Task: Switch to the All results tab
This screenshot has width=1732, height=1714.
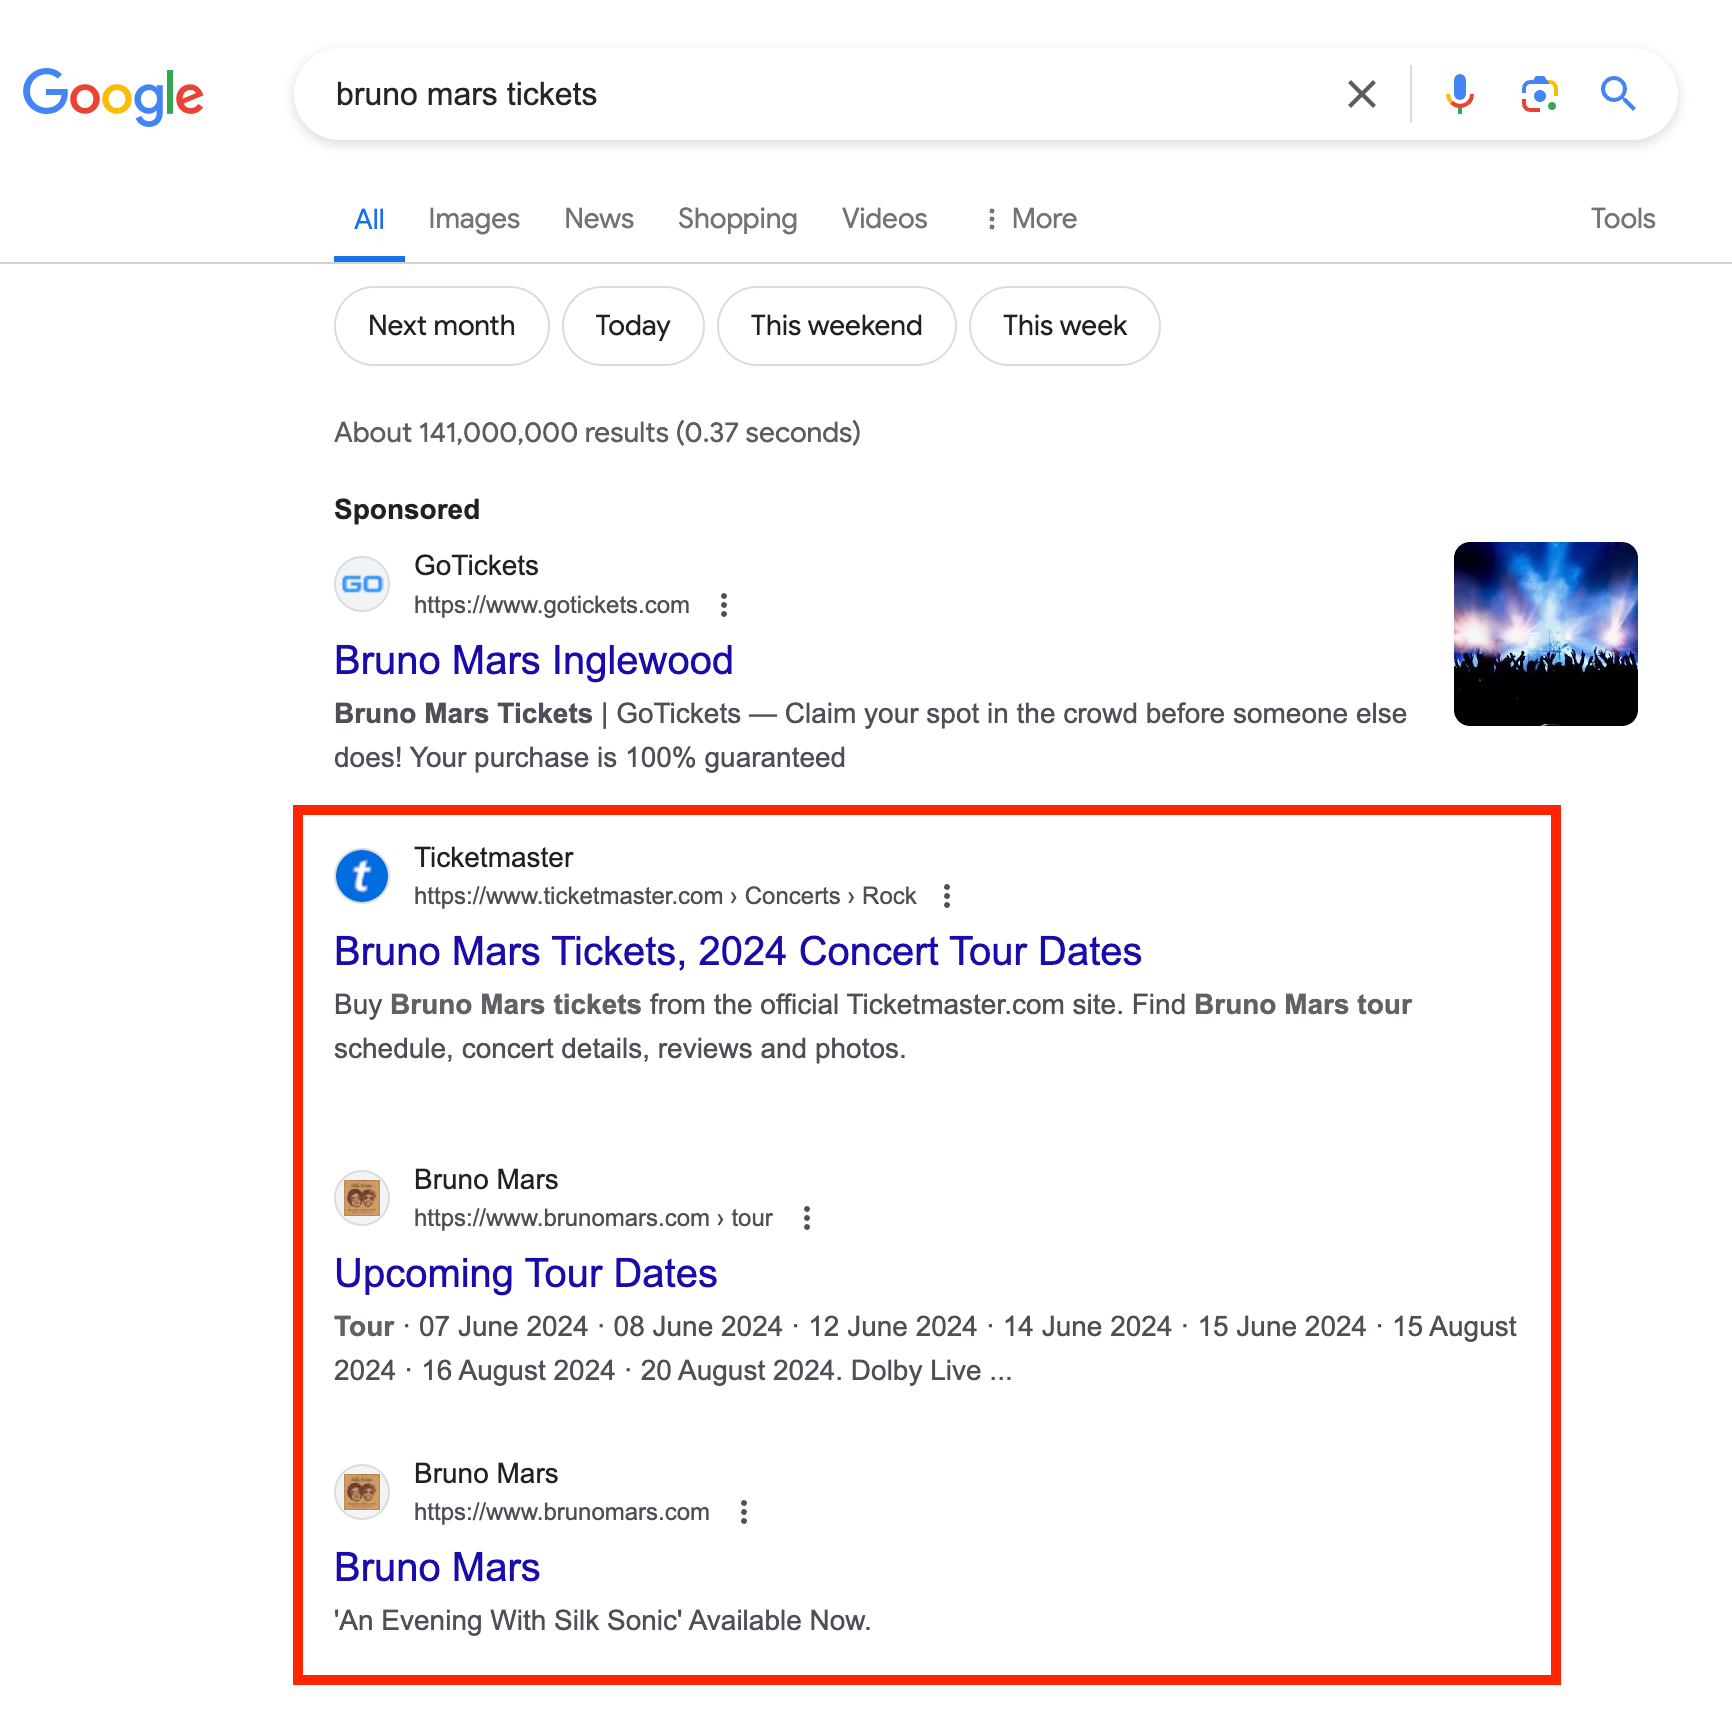Action: (x=369, y=219)
